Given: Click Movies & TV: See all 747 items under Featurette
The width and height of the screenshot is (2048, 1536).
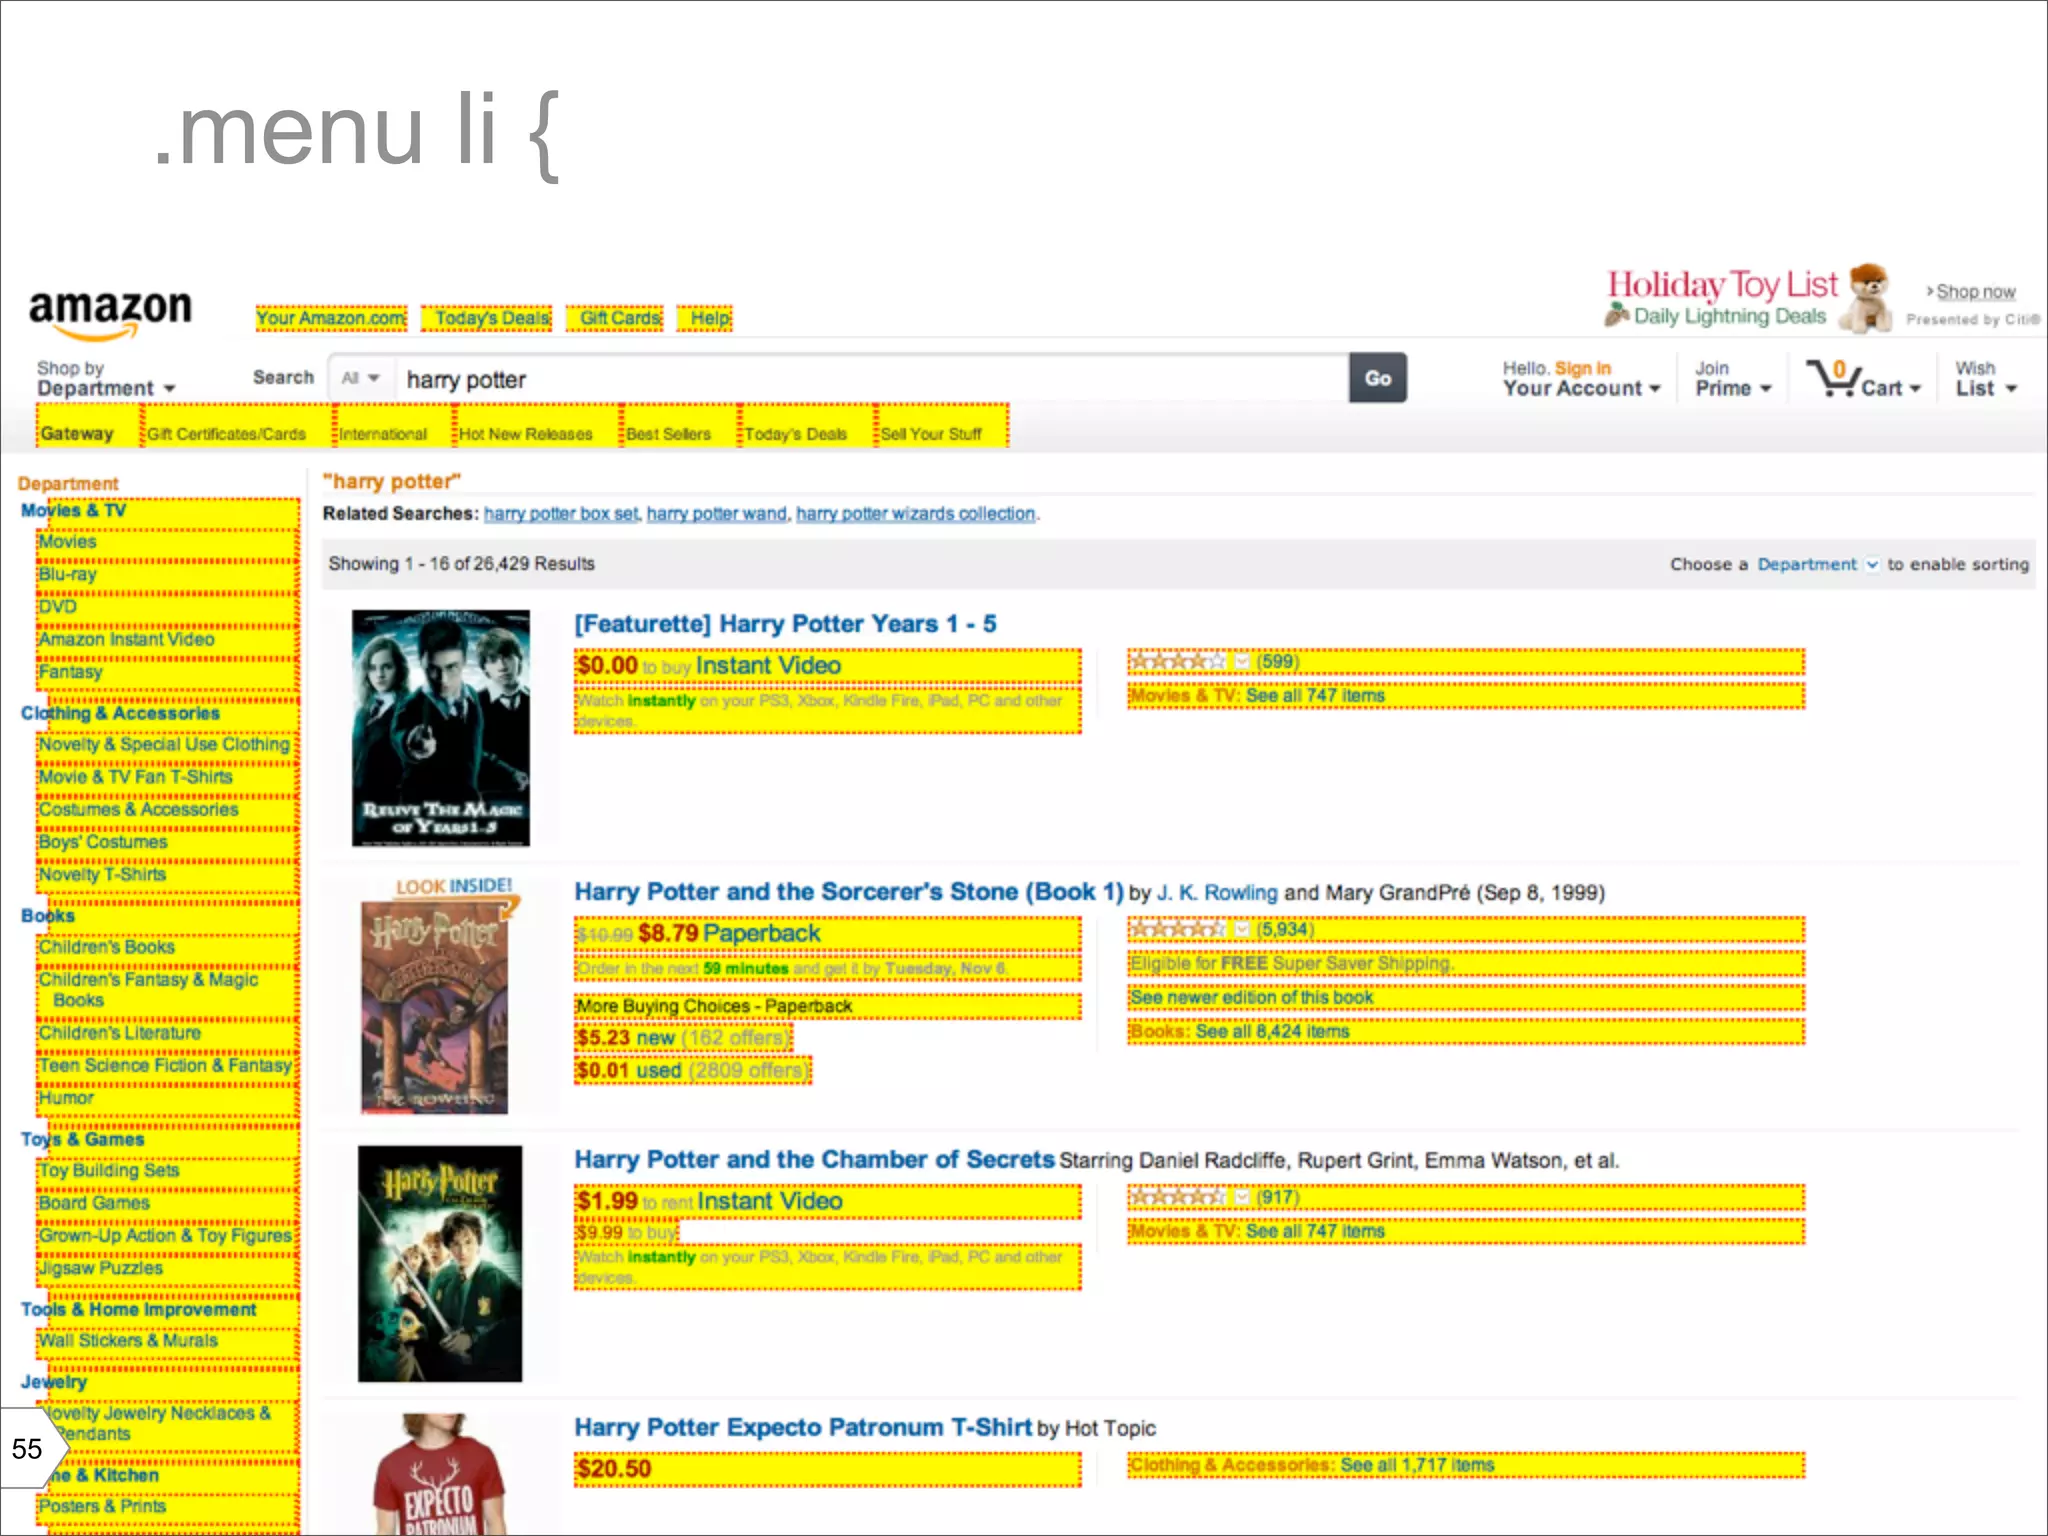Looking at the screenshot, I should 1257,695.
